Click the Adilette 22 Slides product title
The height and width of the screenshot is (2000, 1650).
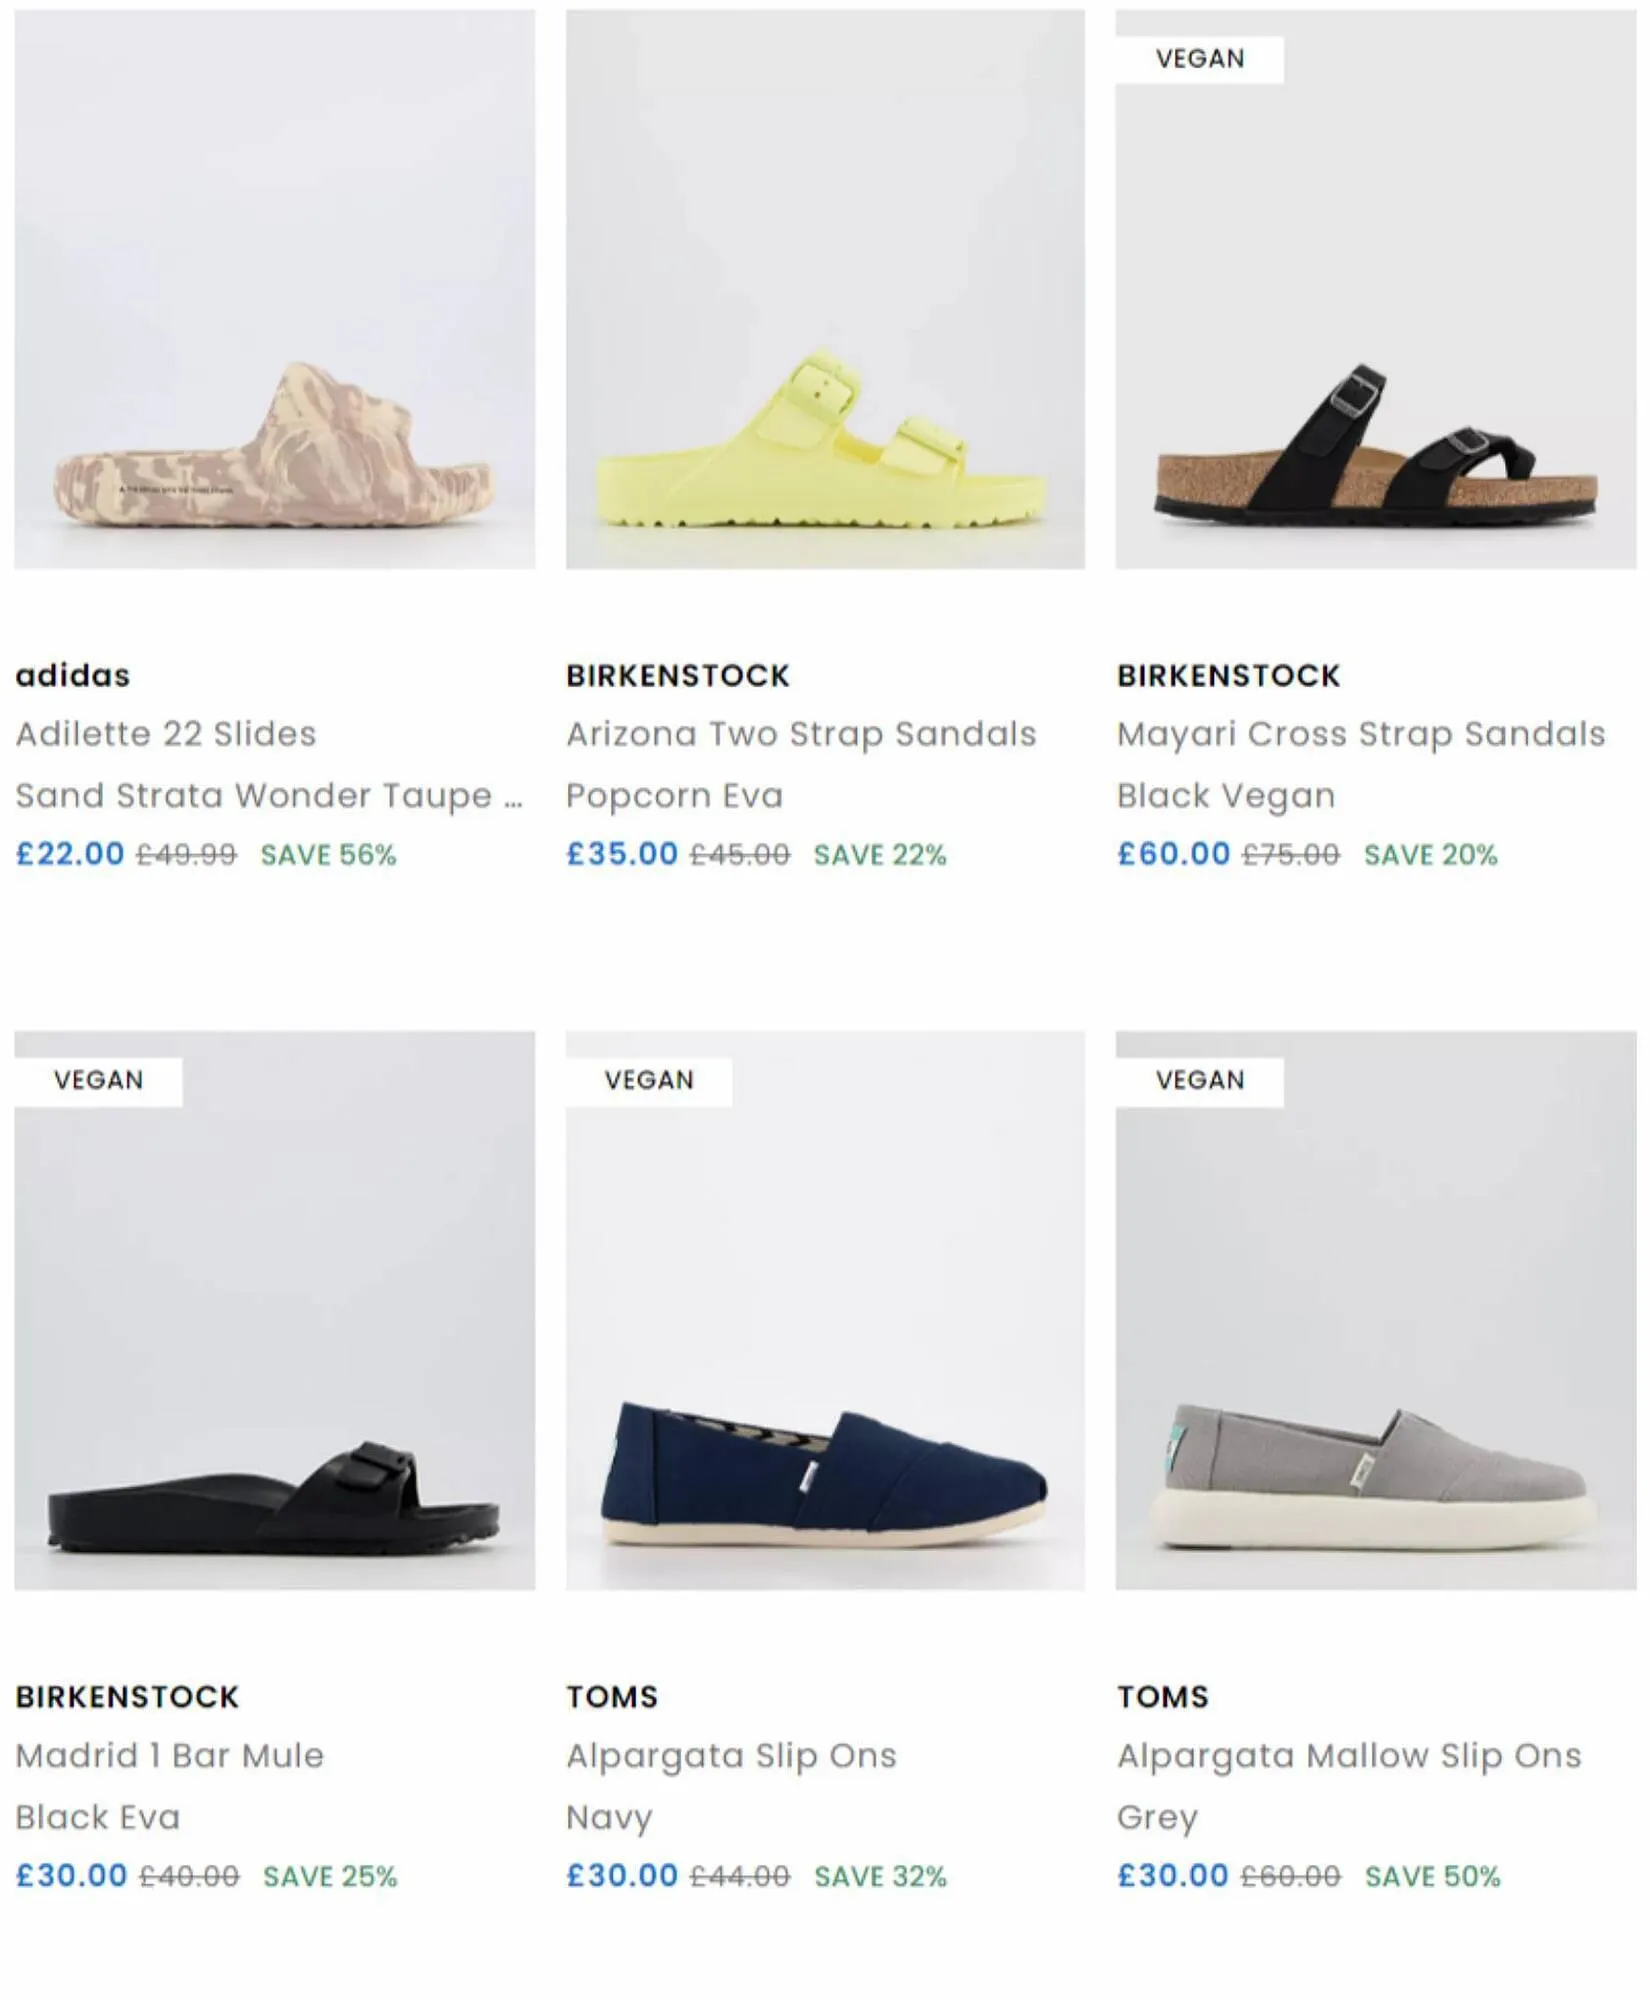pyautogui.click(x=166, y=734)
